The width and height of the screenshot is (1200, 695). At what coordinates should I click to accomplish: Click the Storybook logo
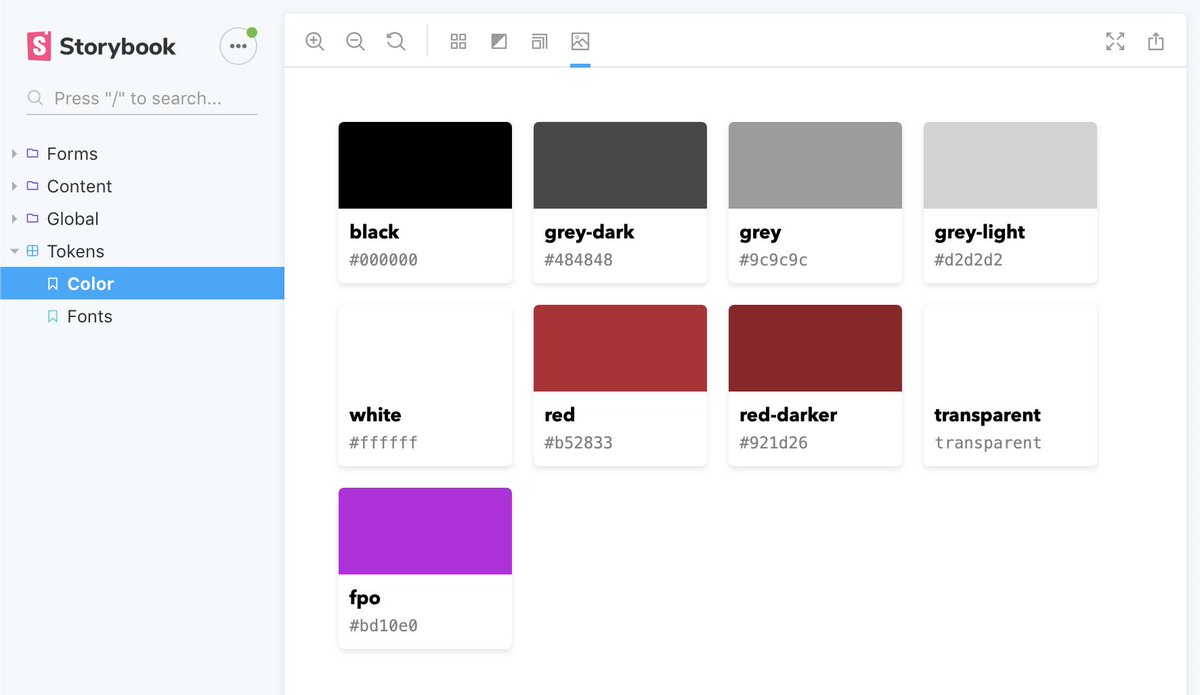coord(102,46)
